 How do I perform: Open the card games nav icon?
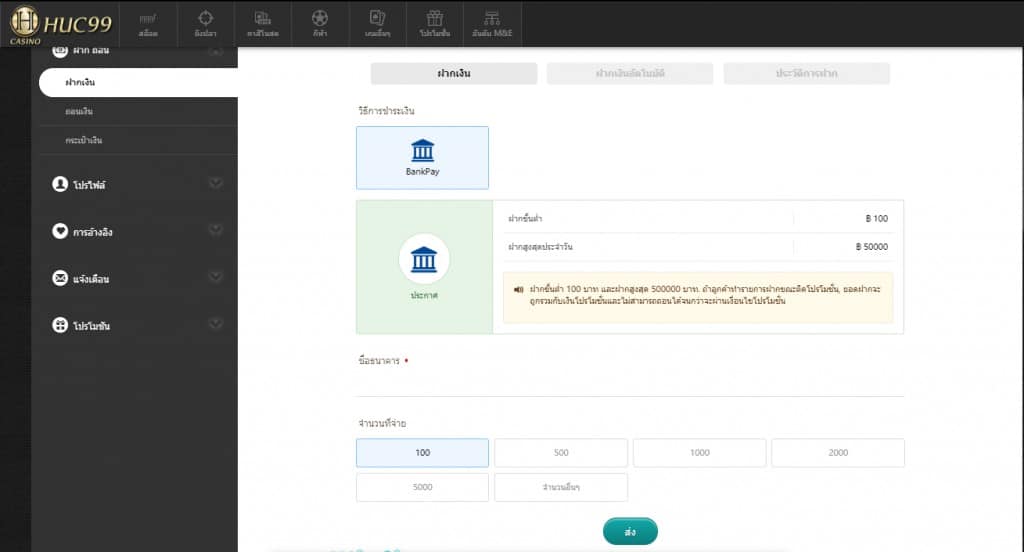[377, 18]
